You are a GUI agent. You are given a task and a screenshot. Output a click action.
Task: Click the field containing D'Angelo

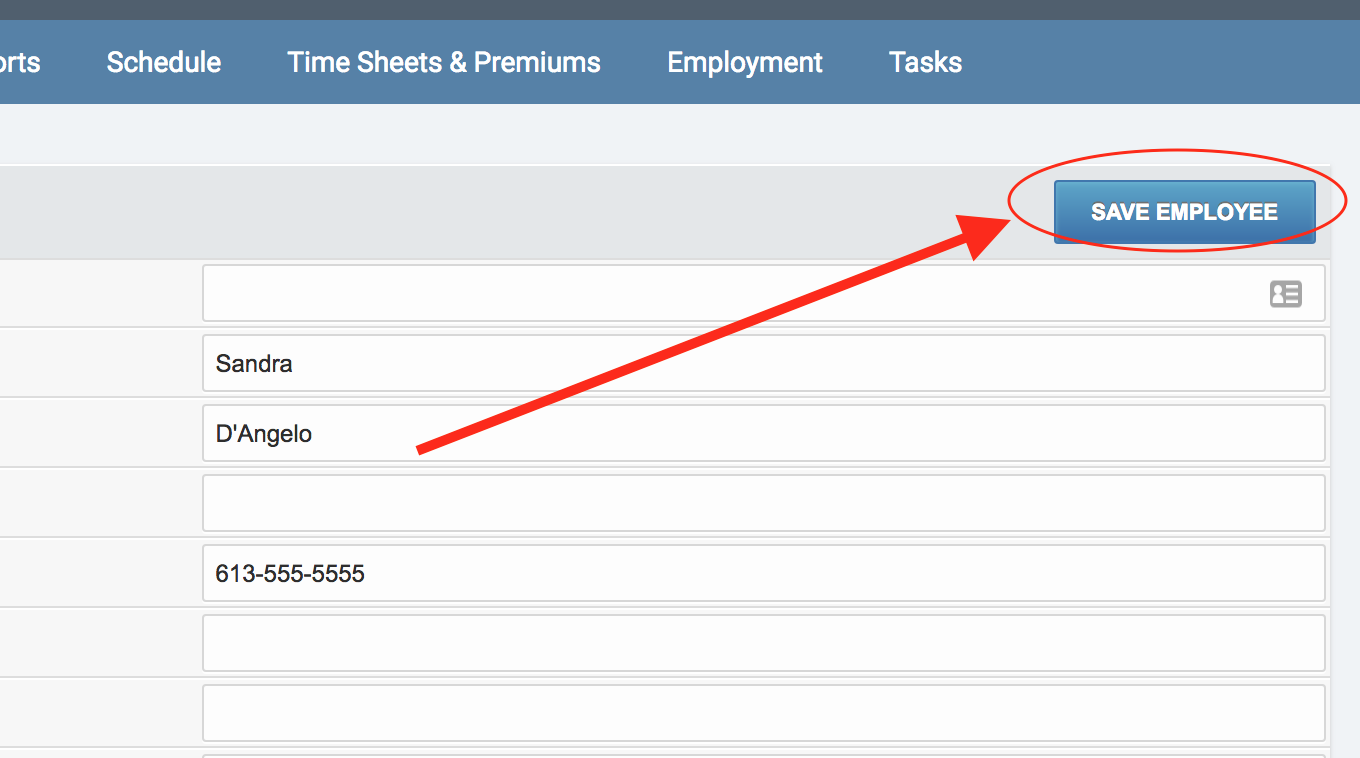click(x=763, y=433)
